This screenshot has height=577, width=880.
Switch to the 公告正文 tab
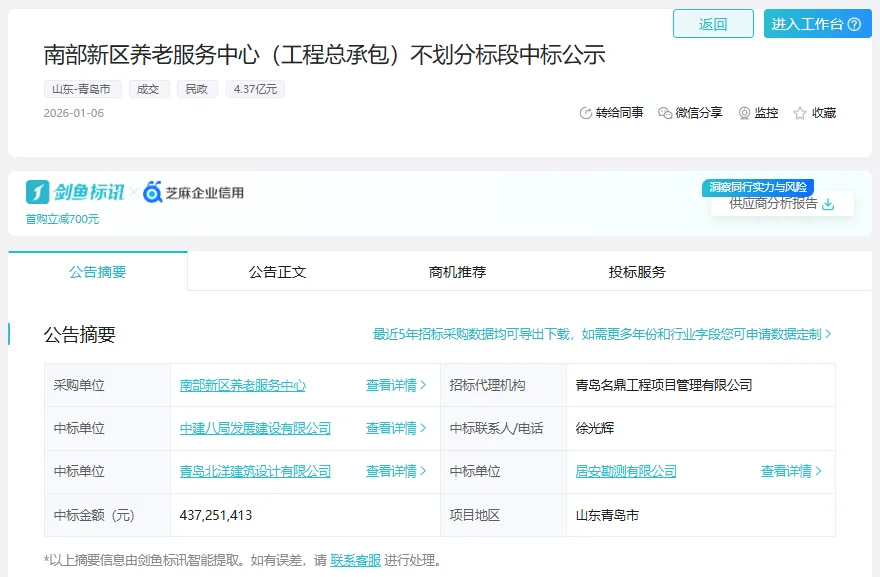coord(277,272)
